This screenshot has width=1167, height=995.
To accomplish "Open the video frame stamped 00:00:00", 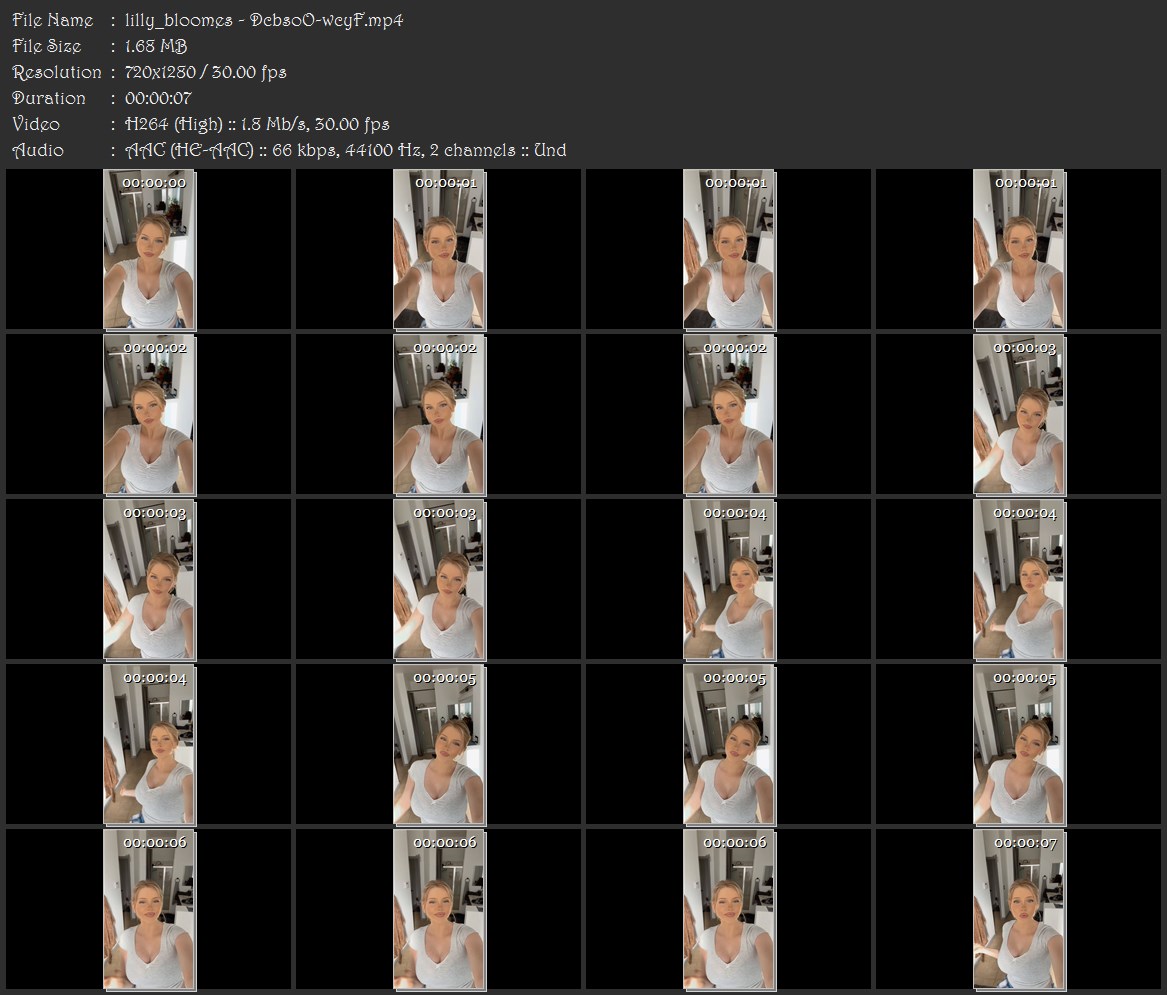I will click(150, 249).
